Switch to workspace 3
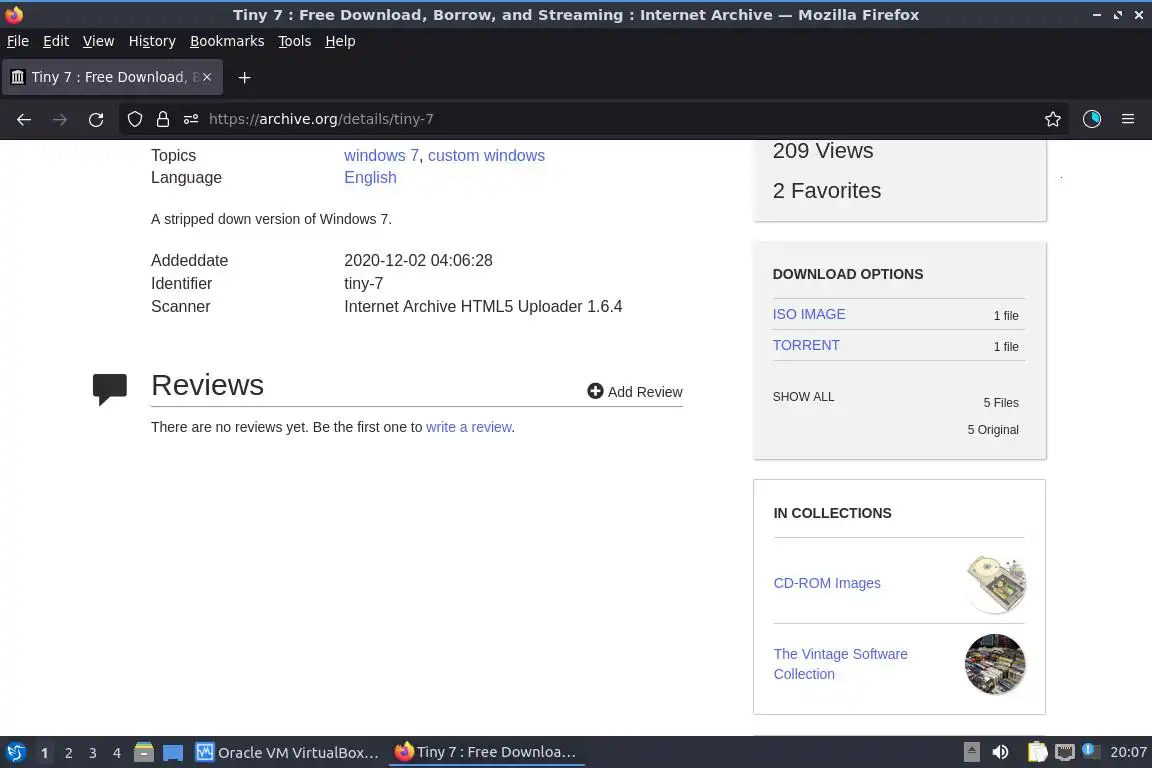Screen dimensions: 1152x768 click(x=93, y=753)
